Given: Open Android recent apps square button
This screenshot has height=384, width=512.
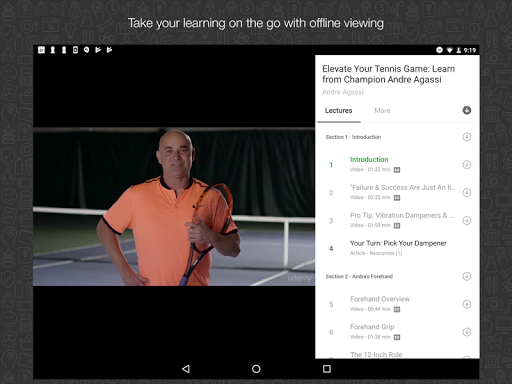Looking at the screenshot, I should point(327,369).
